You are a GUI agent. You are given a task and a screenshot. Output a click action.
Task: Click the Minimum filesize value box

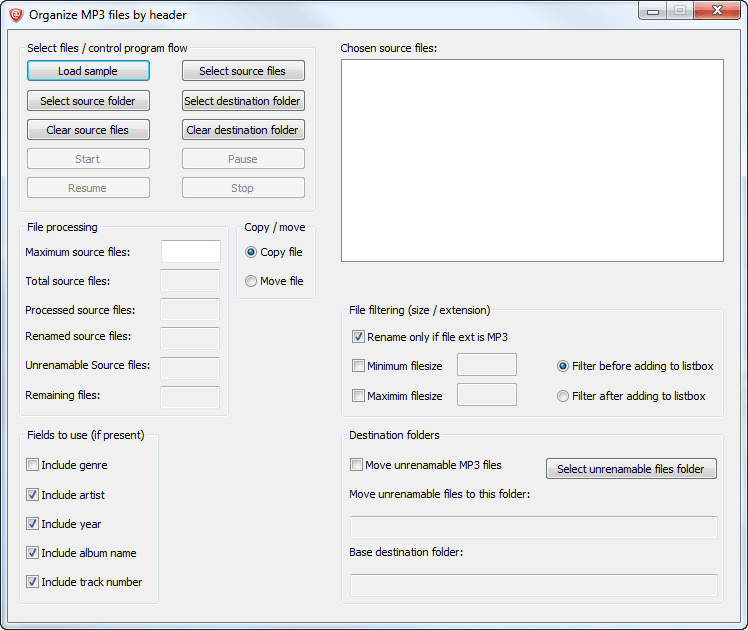click(x=487, y=365)
